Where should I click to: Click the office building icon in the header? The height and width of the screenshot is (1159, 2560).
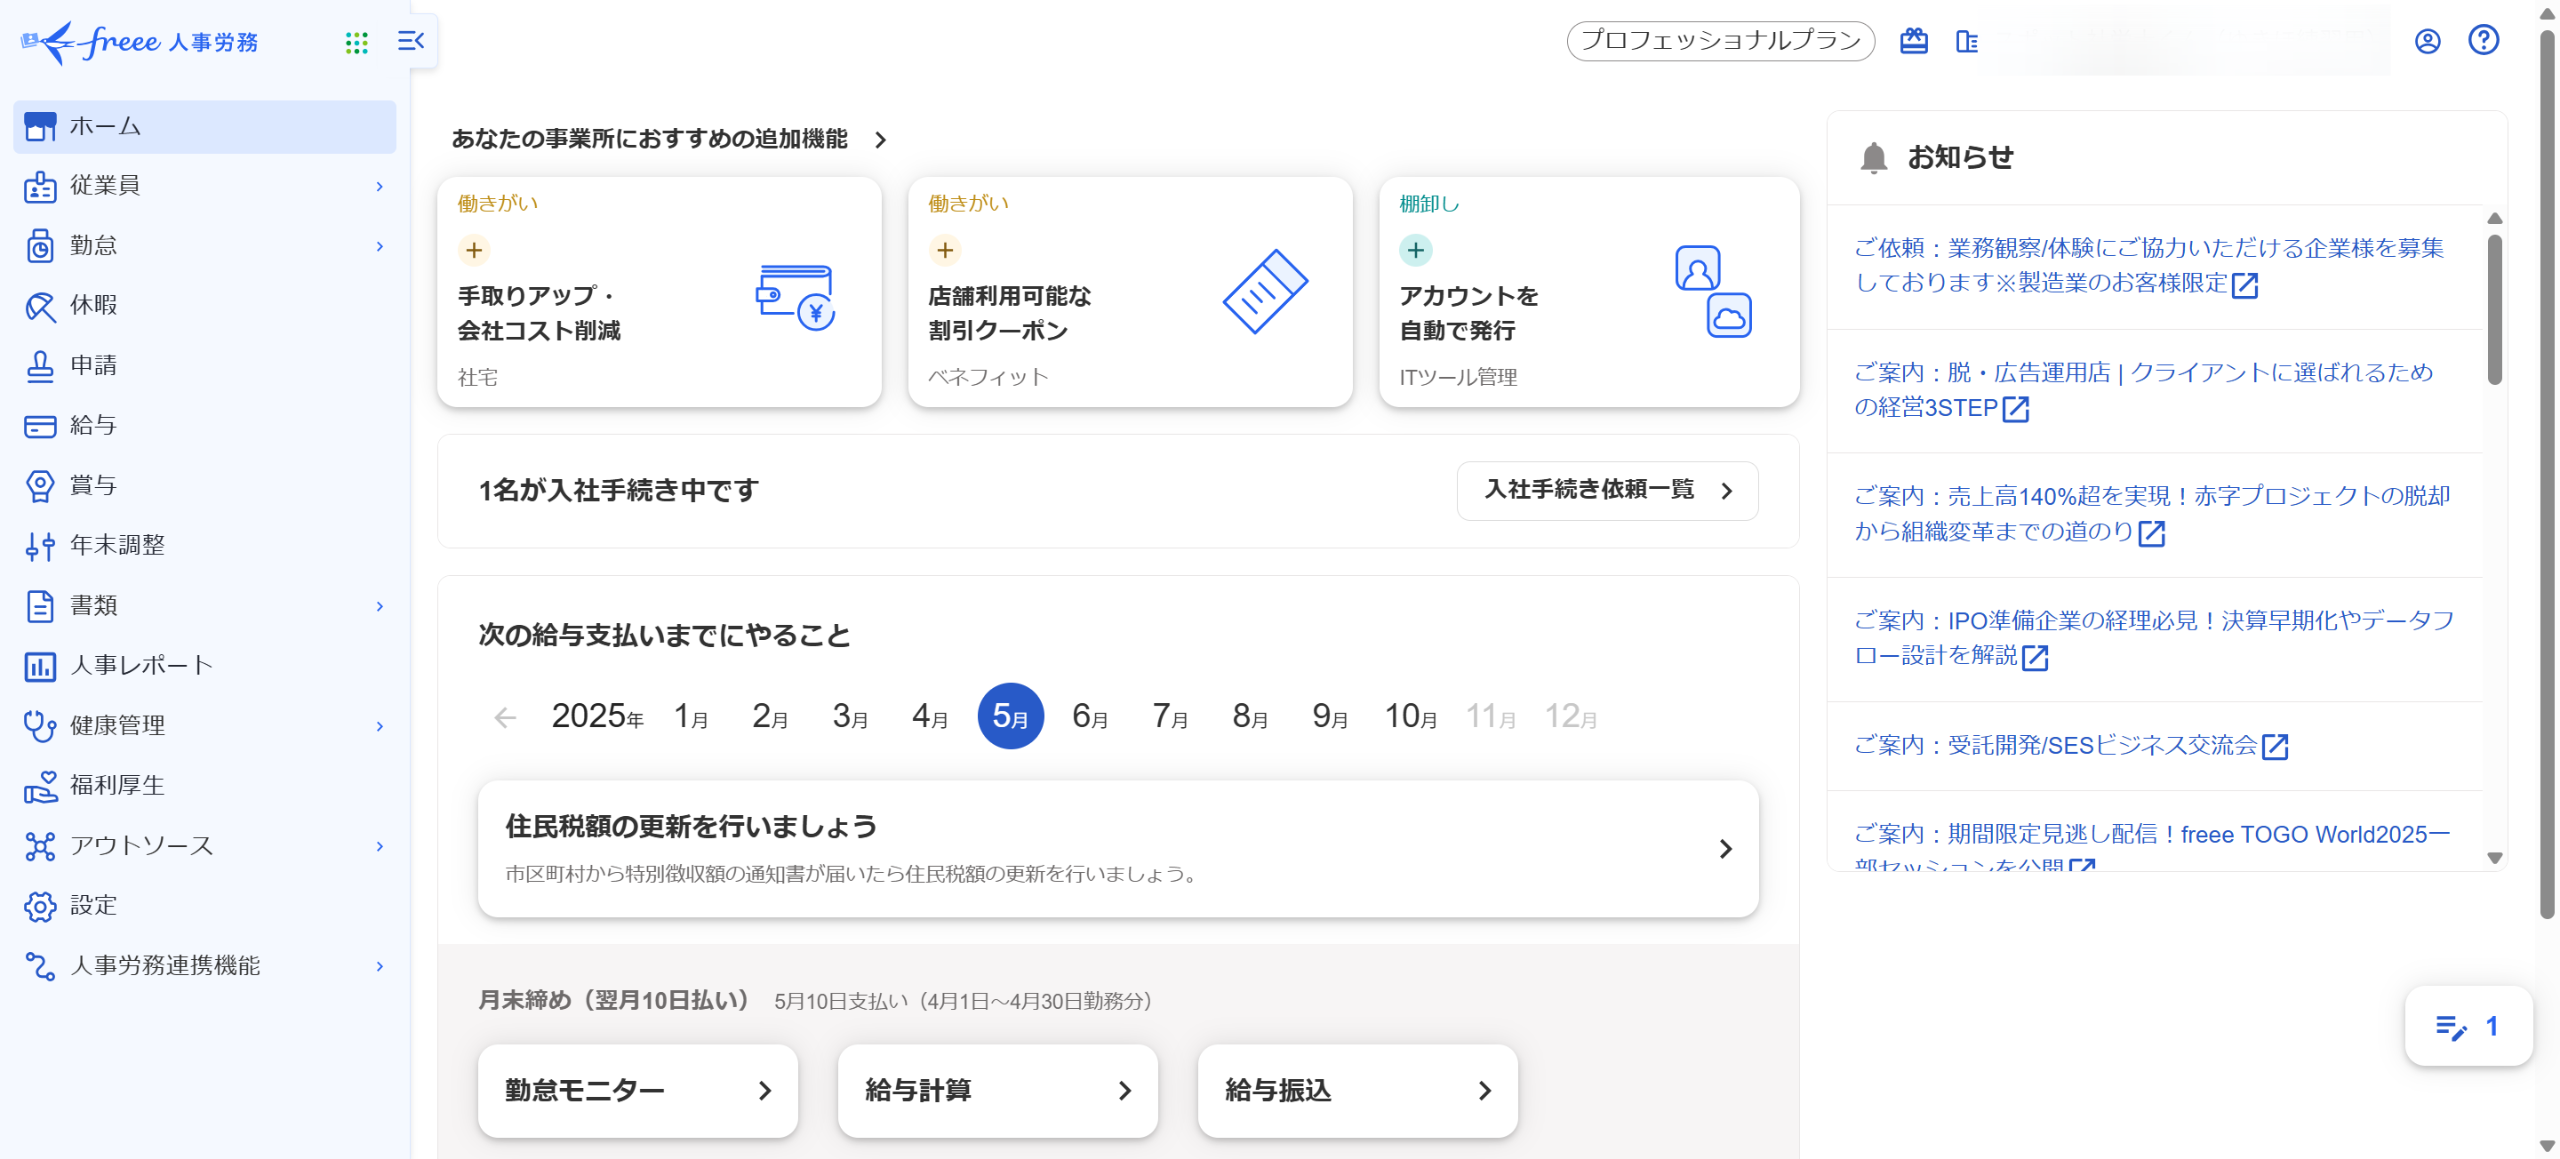pos(1966,41)
